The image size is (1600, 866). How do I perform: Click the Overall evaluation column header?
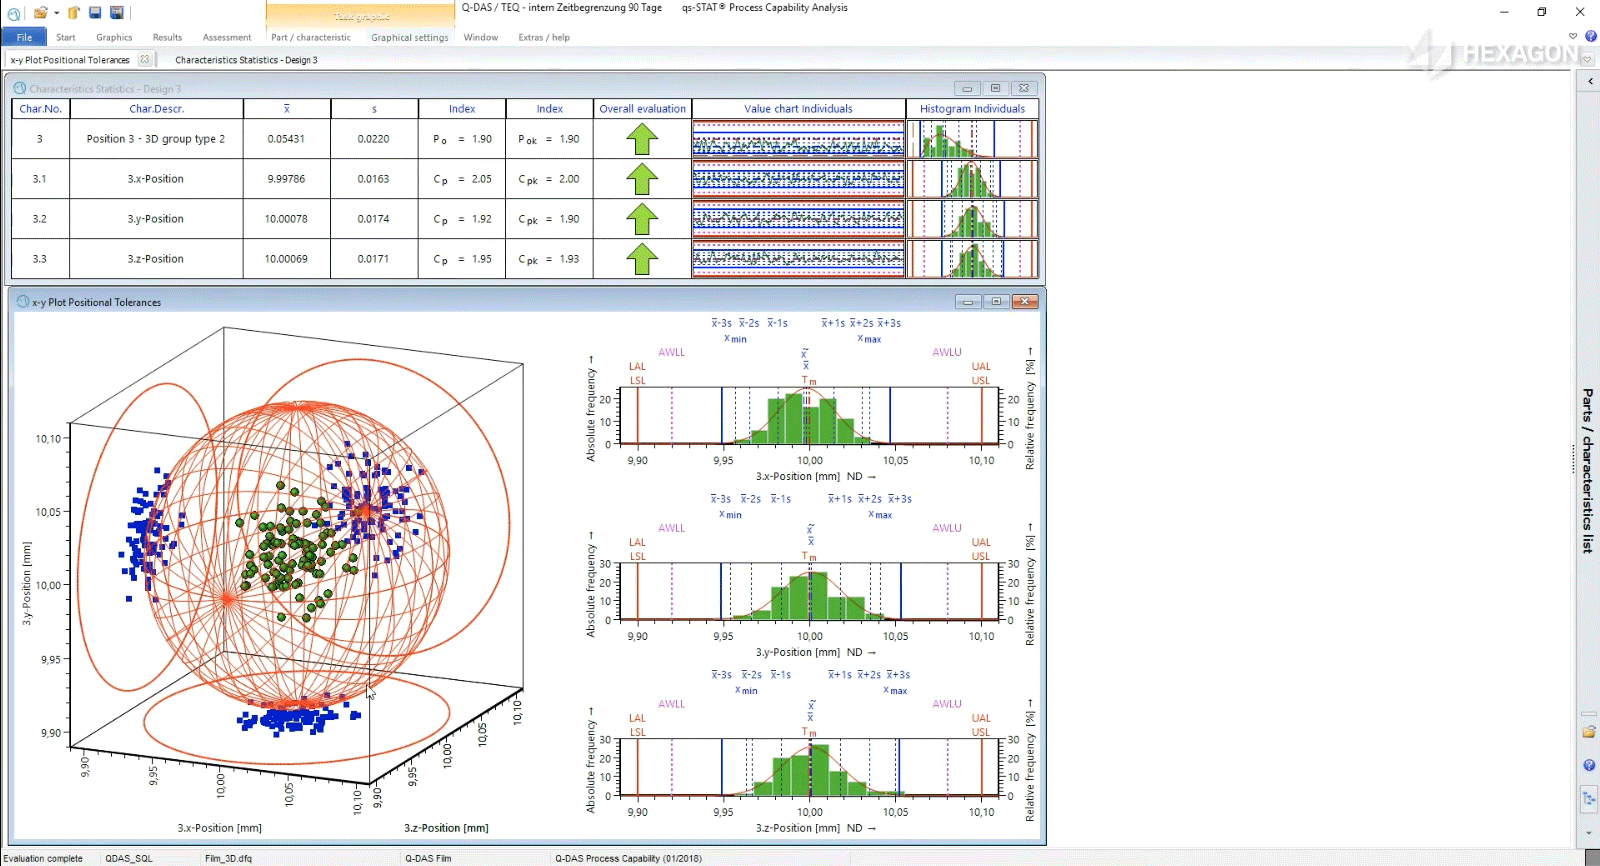[642, 109]
